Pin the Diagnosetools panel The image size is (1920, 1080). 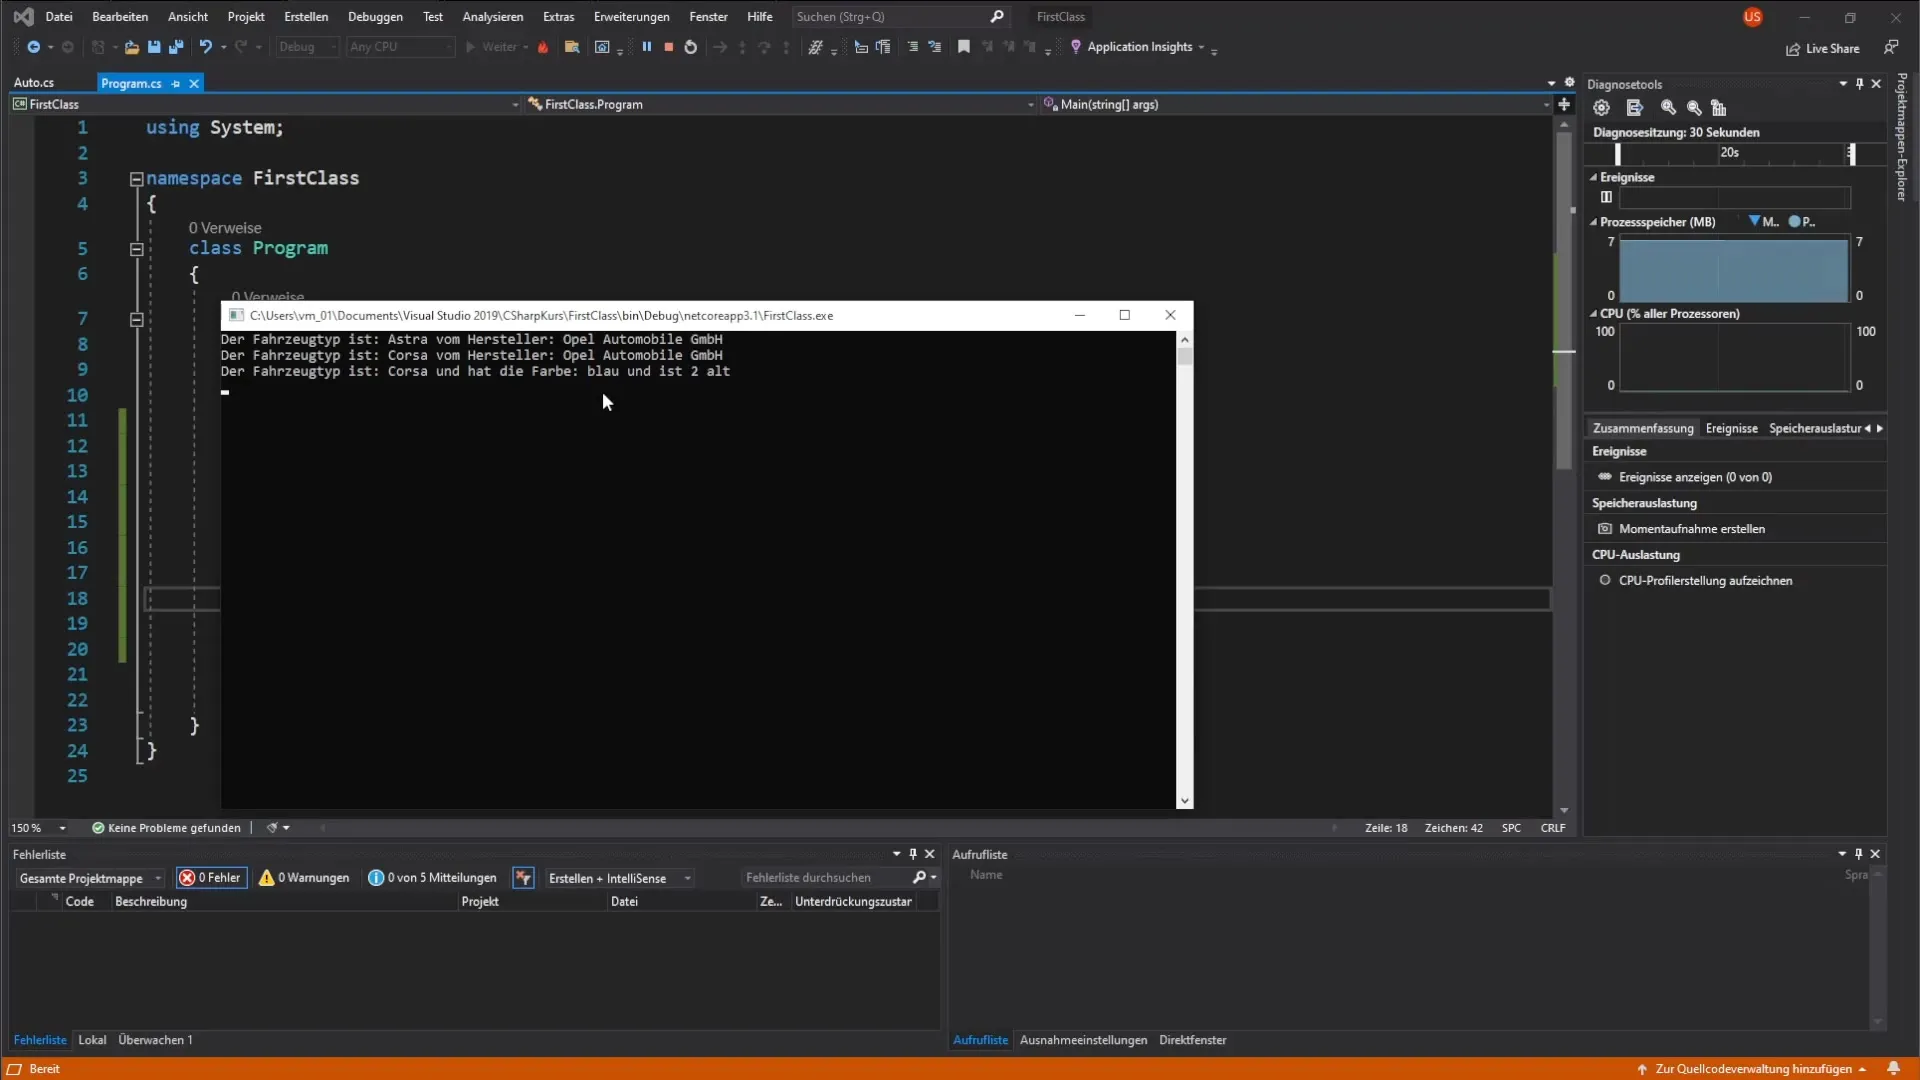tap(1859, 84)
